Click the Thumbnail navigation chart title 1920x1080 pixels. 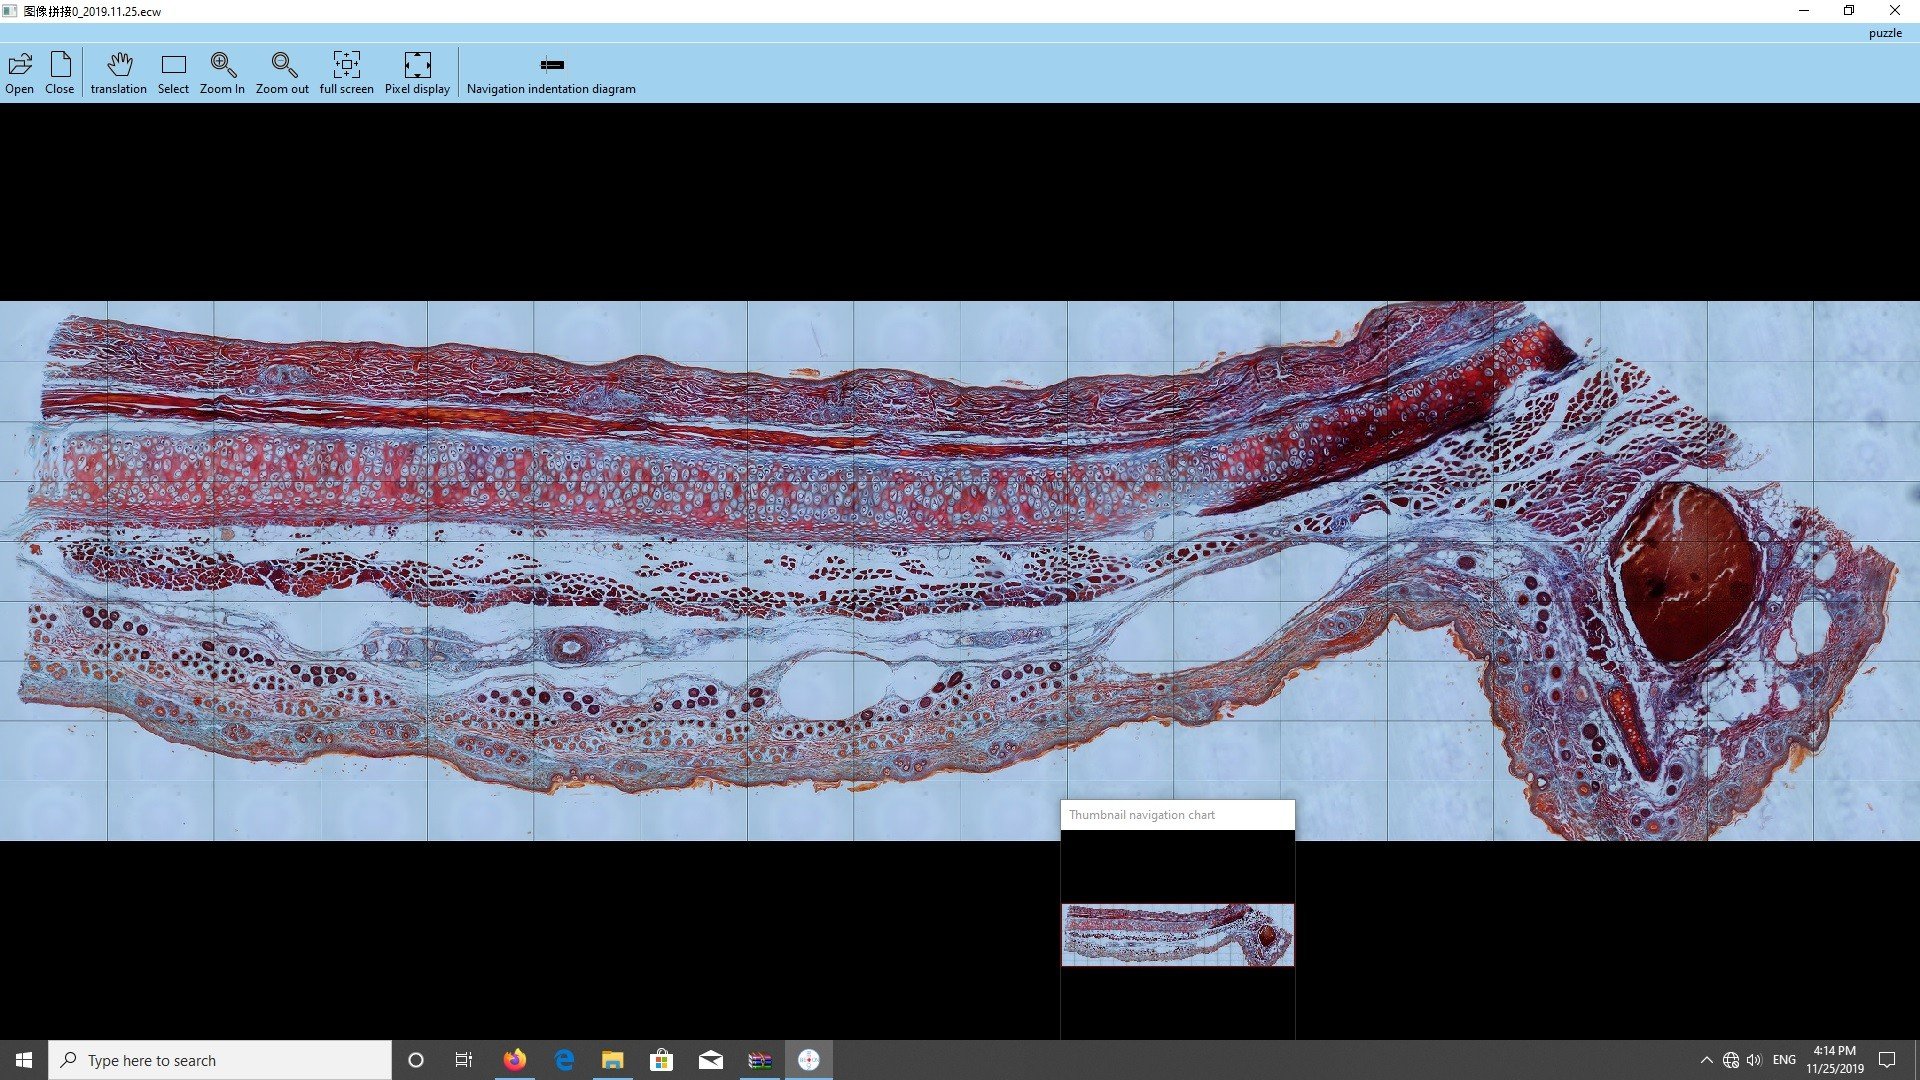(1142, 815)
